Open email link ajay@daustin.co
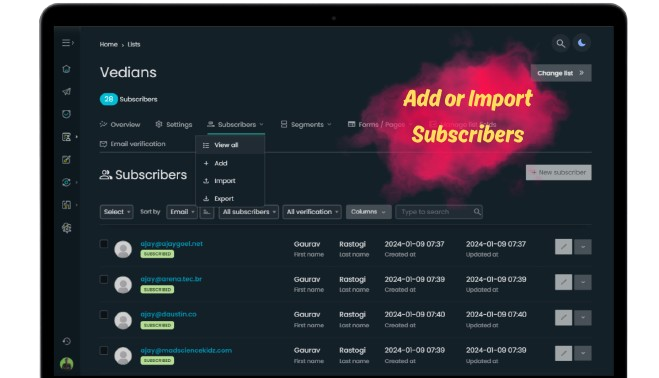Screen dimensions: 659x378 click(x=168, y=315)
